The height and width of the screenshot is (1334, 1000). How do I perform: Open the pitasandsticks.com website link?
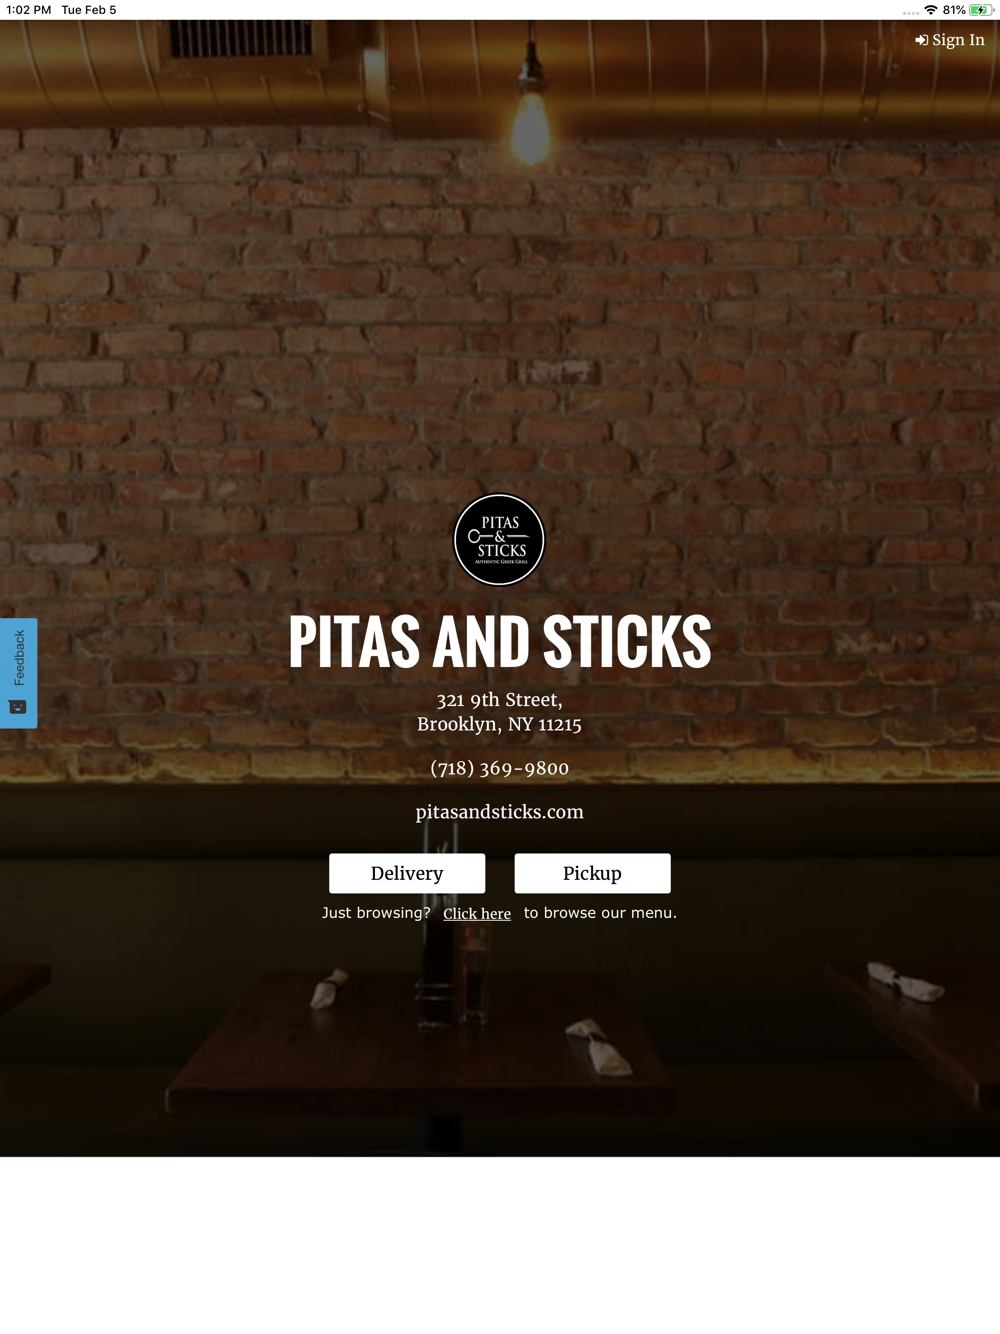(x=499, y=812)
